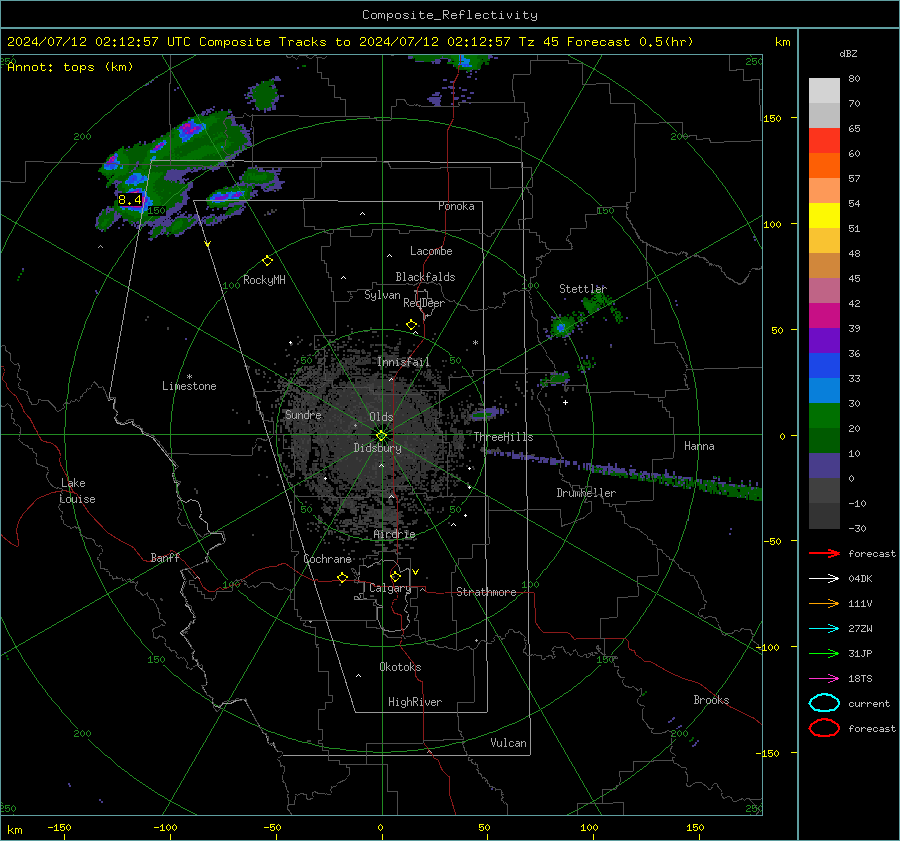Click the Stettler town label
The height and width of the screenshot is (841, 900).
pos(583,289)
